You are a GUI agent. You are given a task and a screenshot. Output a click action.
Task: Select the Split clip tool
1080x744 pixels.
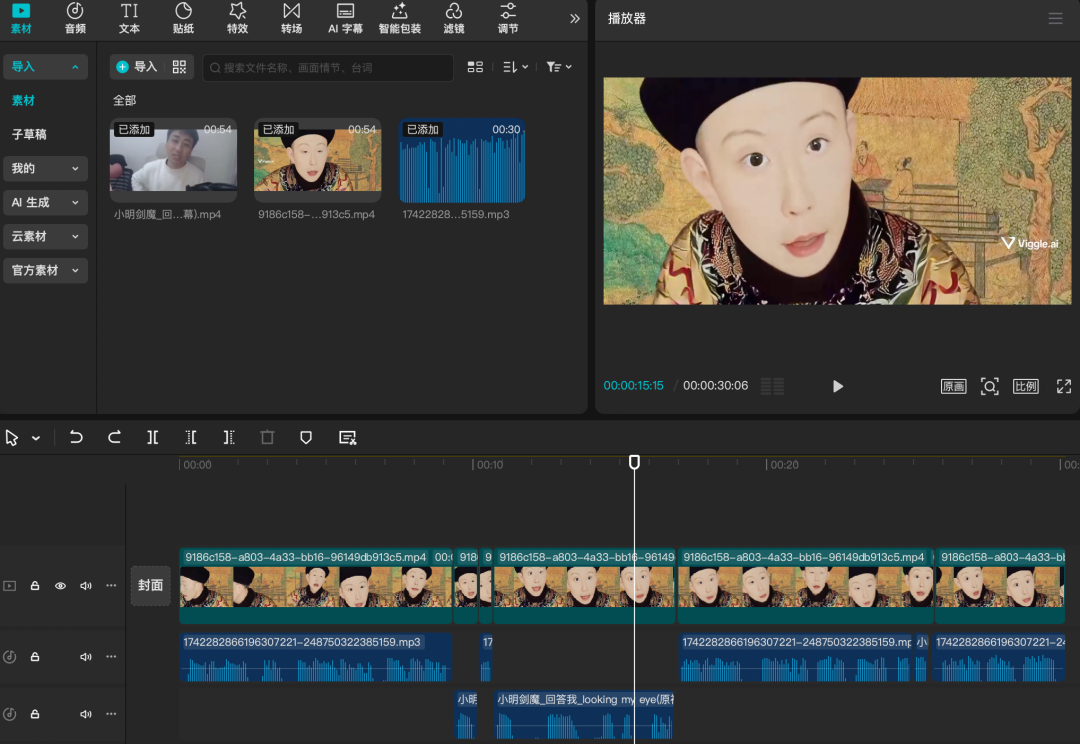point(152,438)
